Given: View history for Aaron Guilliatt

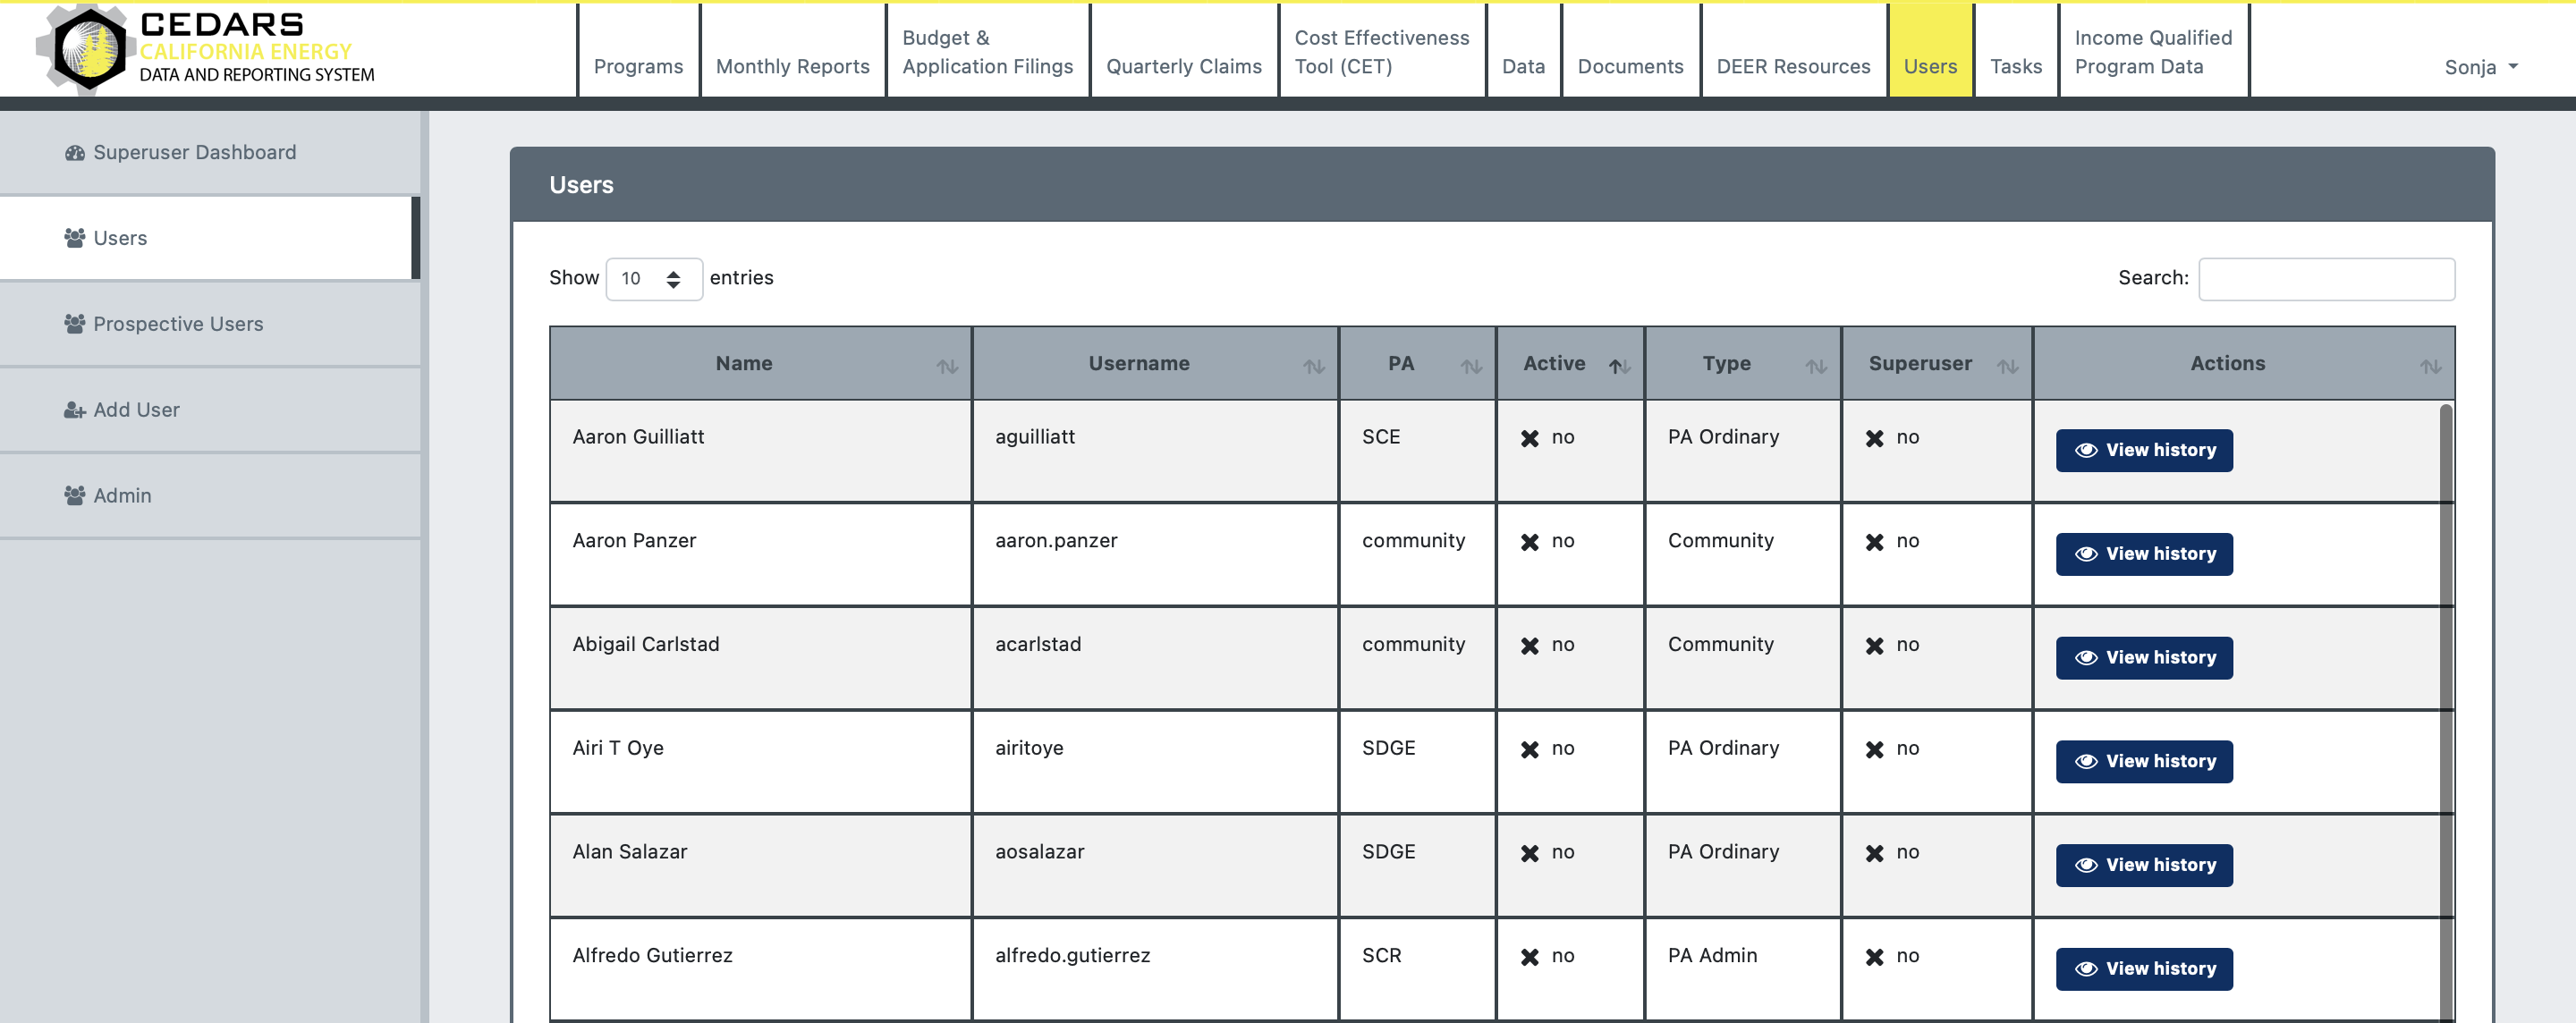Looking at the screenshot, I should (x=2143, y=451).
